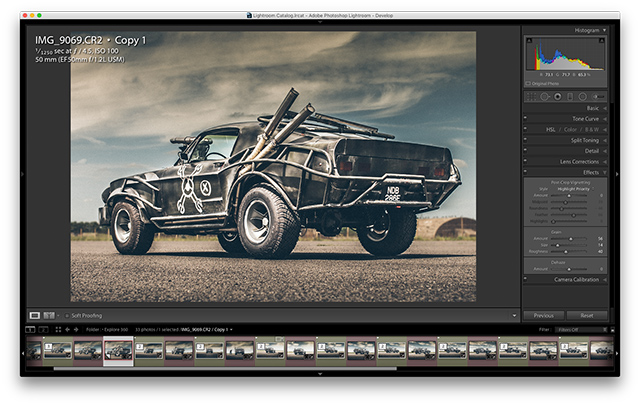640x405 pixels.
Task: Open the Grid view from filmstrip bar
Action: [x=56, y=328]
